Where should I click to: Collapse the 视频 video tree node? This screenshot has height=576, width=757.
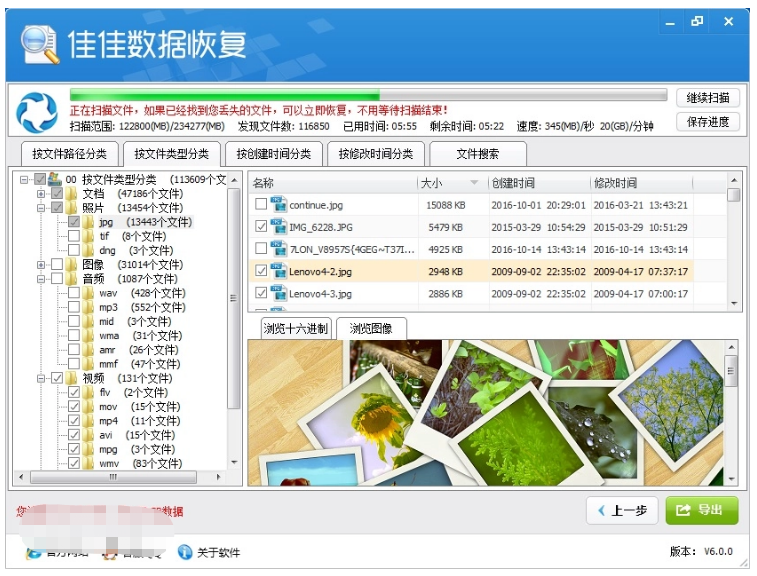point(41,379)
